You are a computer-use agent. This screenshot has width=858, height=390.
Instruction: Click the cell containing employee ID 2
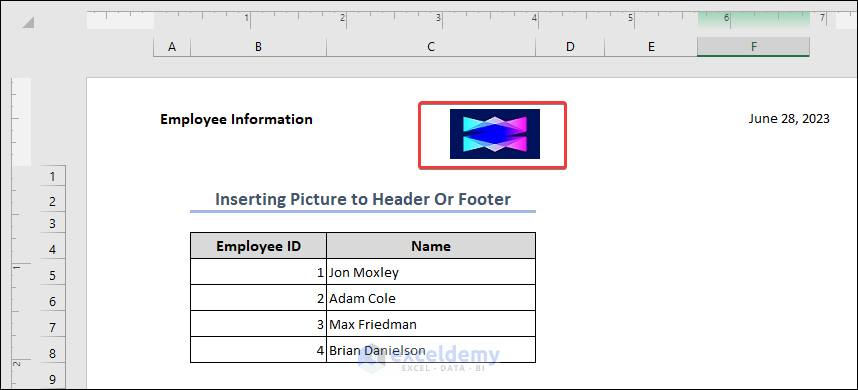point(258,298)
